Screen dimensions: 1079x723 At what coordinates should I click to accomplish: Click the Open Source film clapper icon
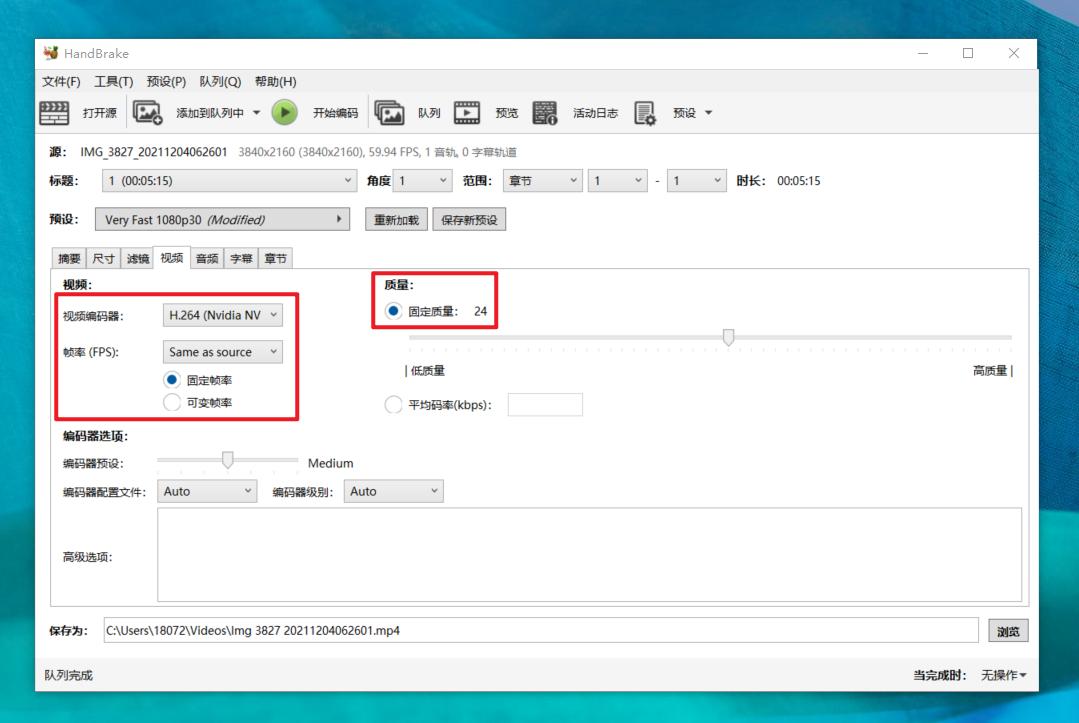[x=54, y=113]
